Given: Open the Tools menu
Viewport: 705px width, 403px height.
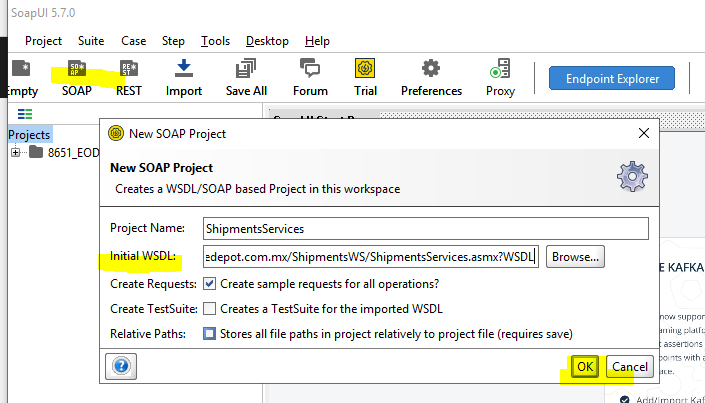Looking at the screenshot, I should click(x=215, y=41).
